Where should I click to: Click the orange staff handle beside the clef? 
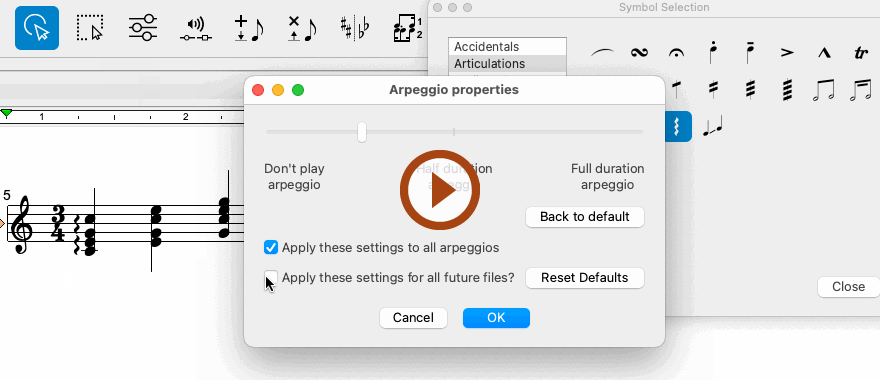[x=2, y=224]
